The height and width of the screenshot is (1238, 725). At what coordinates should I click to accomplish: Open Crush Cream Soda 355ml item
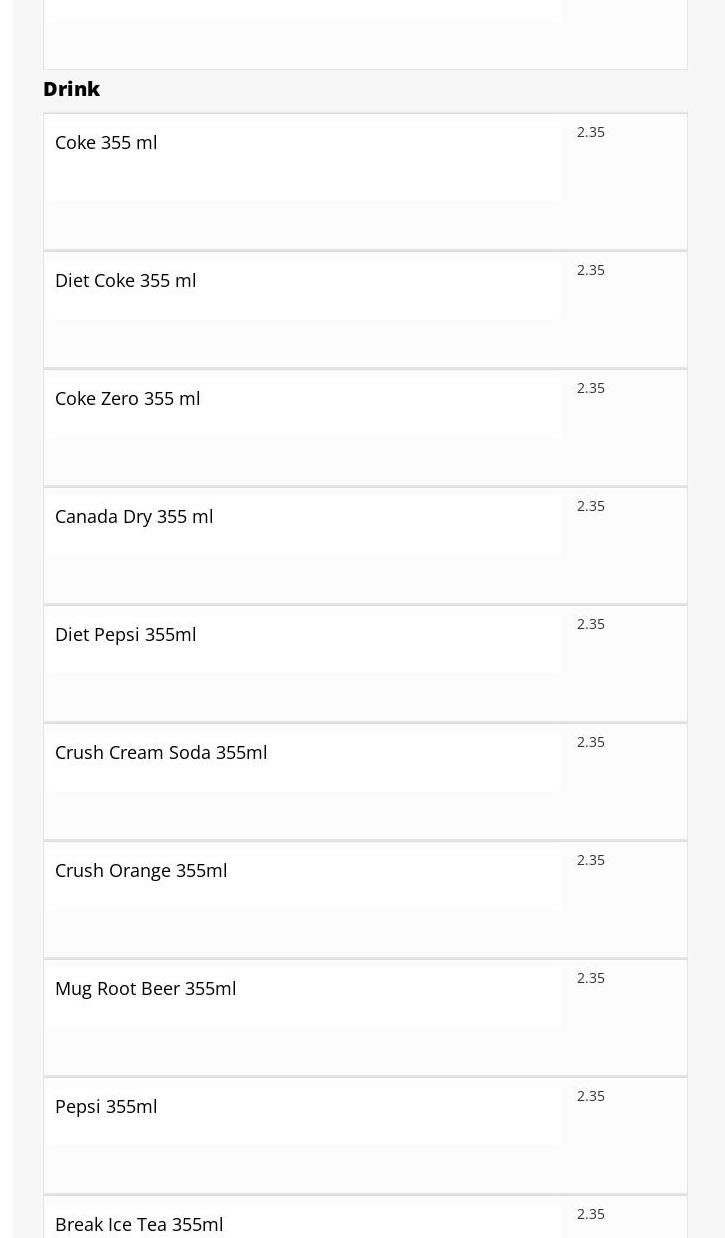(x=161, y=753)
